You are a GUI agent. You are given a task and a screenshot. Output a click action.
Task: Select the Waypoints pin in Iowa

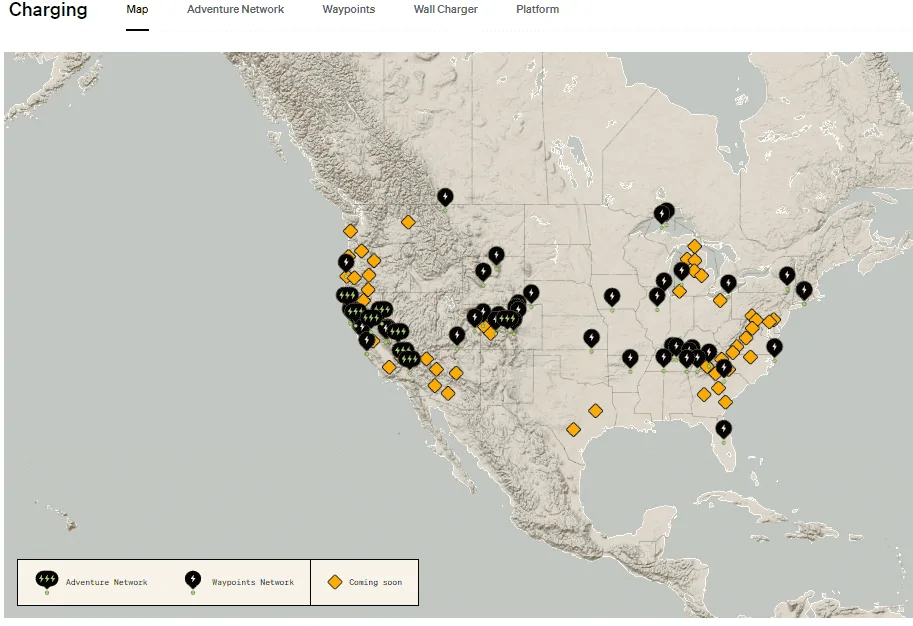611,298
